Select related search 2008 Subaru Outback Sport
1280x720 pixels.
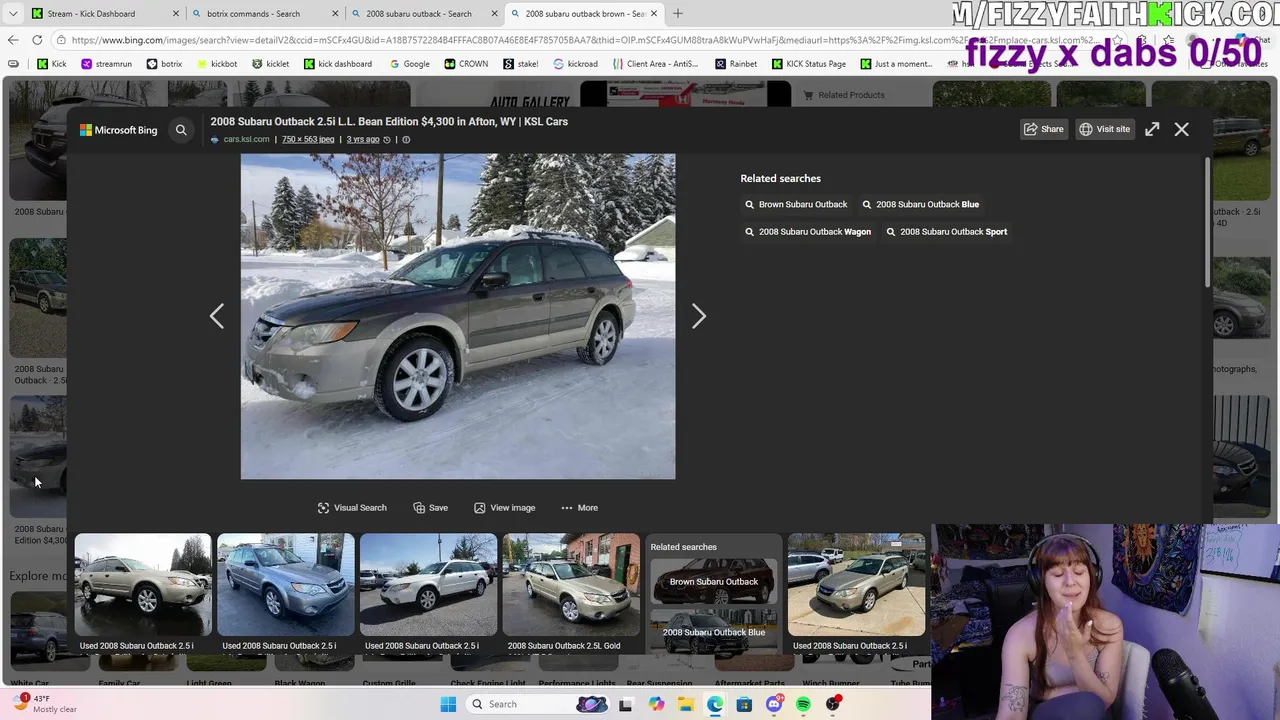pyautogui.click(x=947, y=232)
